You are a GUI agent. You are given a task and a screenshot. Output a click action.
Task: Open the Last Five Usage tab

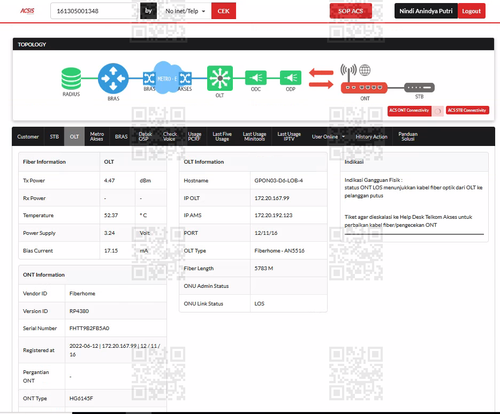click(x=222, y=137)
